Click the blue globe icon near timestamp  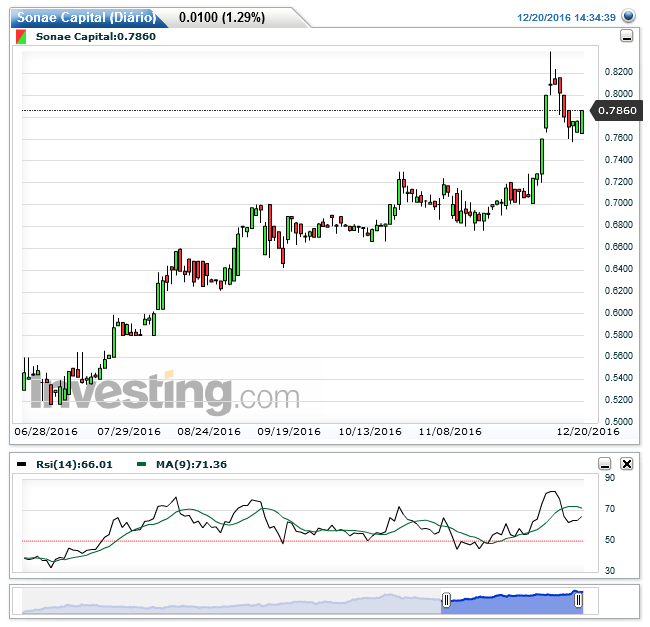point(628,17)
